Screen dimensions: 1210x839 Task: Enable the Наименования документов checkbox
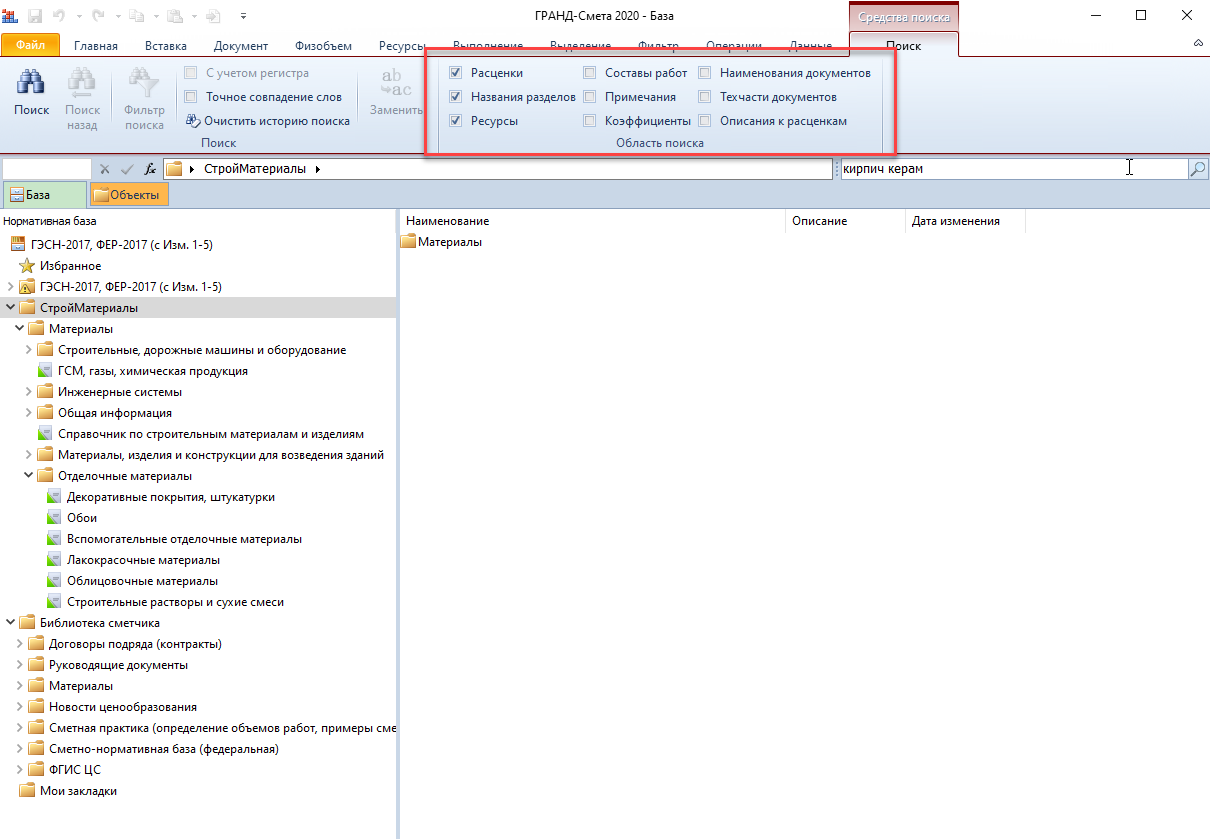(x=705, y=73)
